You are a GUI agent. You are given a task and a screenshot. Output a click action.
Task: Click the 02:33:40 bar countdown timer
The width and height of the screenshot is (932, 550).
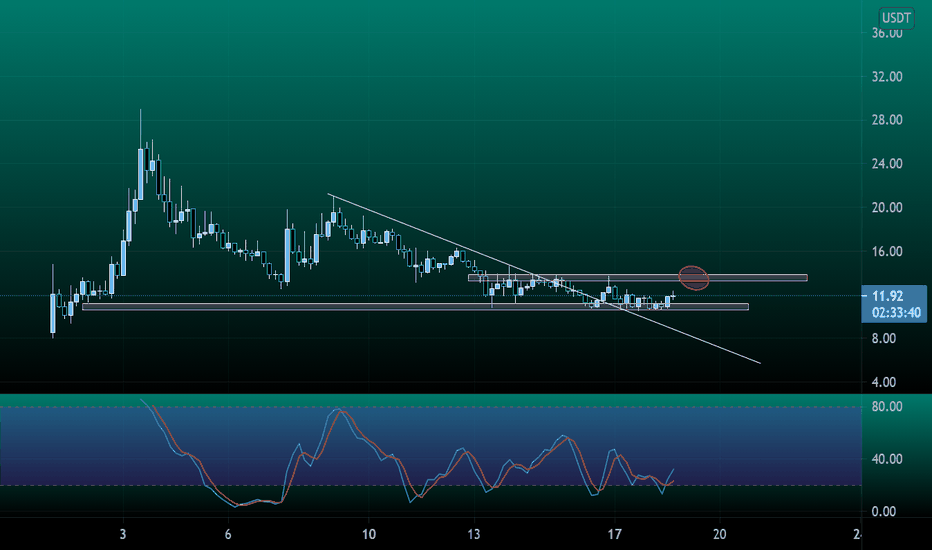coord(896,313)
